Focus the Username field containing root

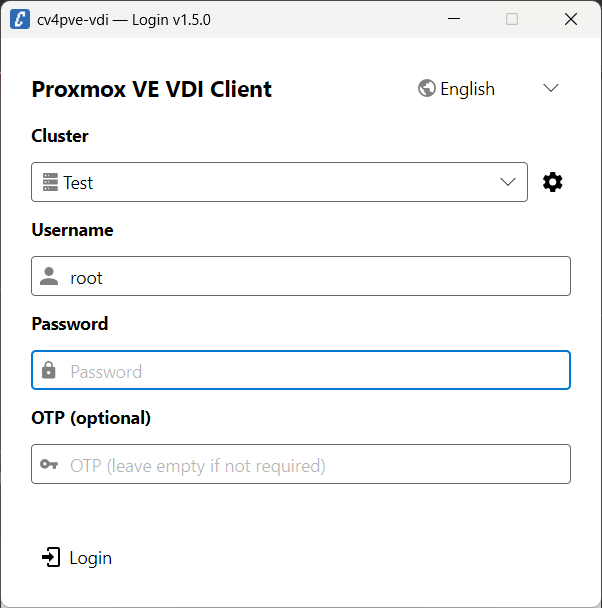301,276
